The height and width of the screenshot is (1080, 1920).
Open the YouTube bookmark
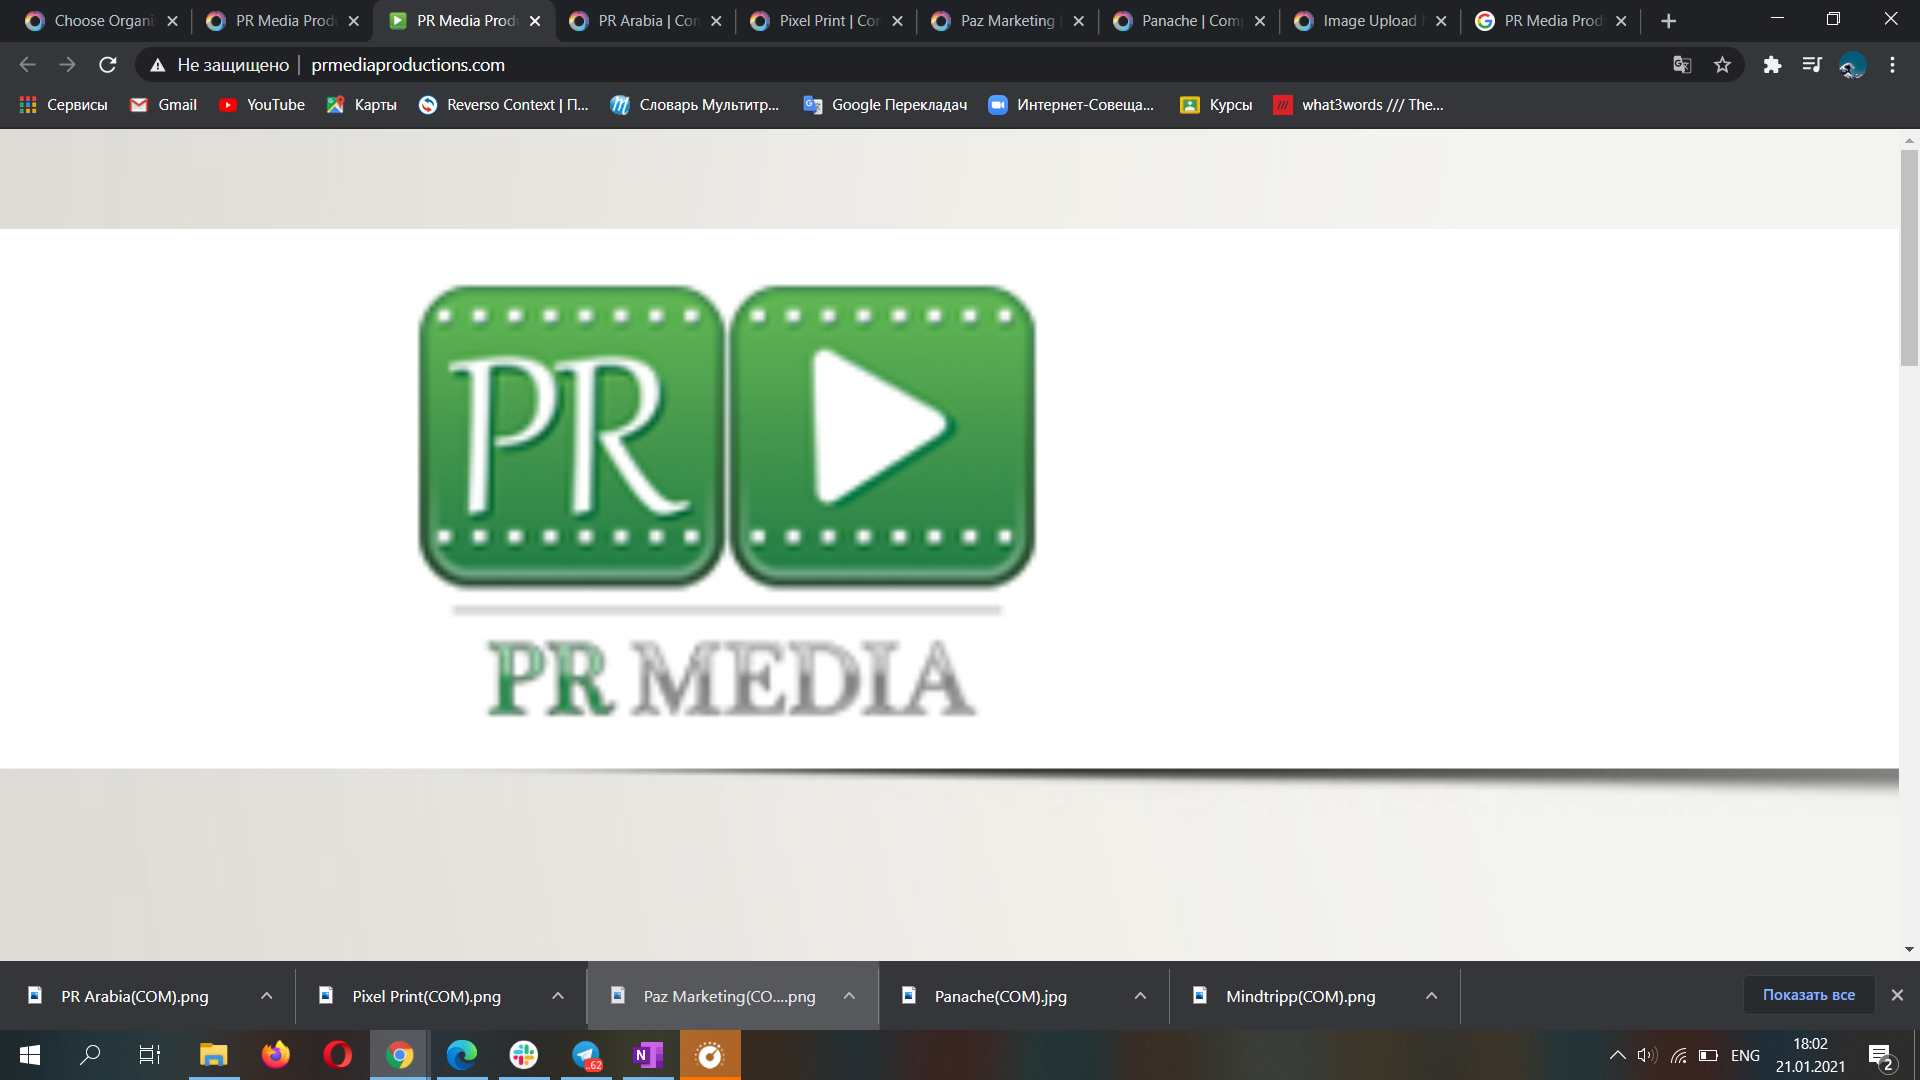pos(262,105)
